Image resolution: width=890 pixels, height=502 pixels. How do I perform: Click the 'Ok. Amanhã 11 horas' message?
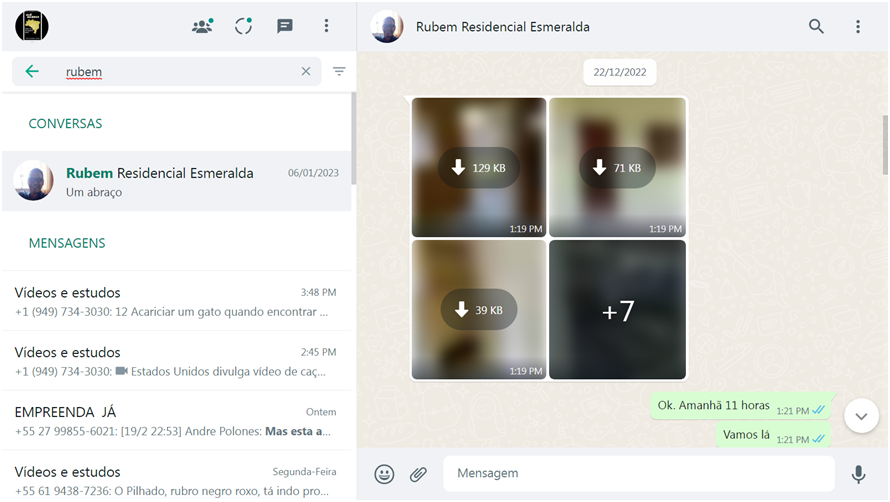pyautogui.click(x=741, y=406)
